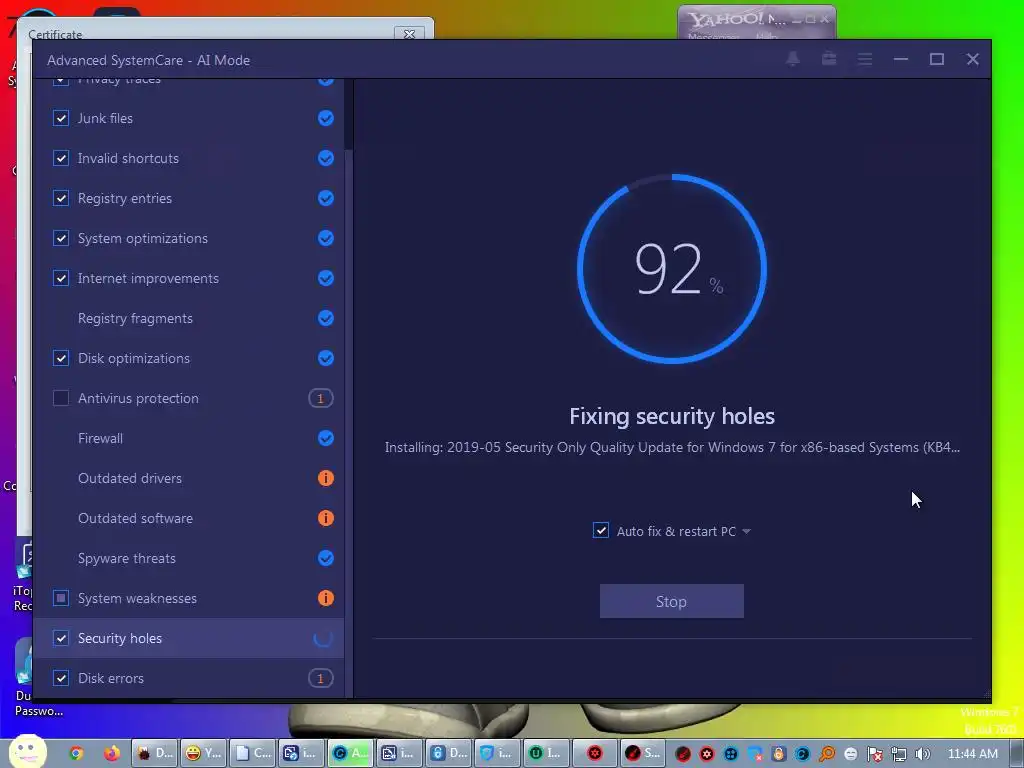Click the count badge next to Disk errors
Viewport: 1024px width, 768px height.
coord(320,678)
